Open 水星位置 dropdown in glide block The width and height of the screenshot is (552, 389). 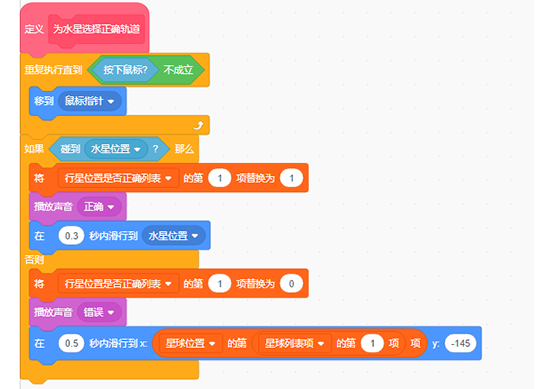point(173,236)
